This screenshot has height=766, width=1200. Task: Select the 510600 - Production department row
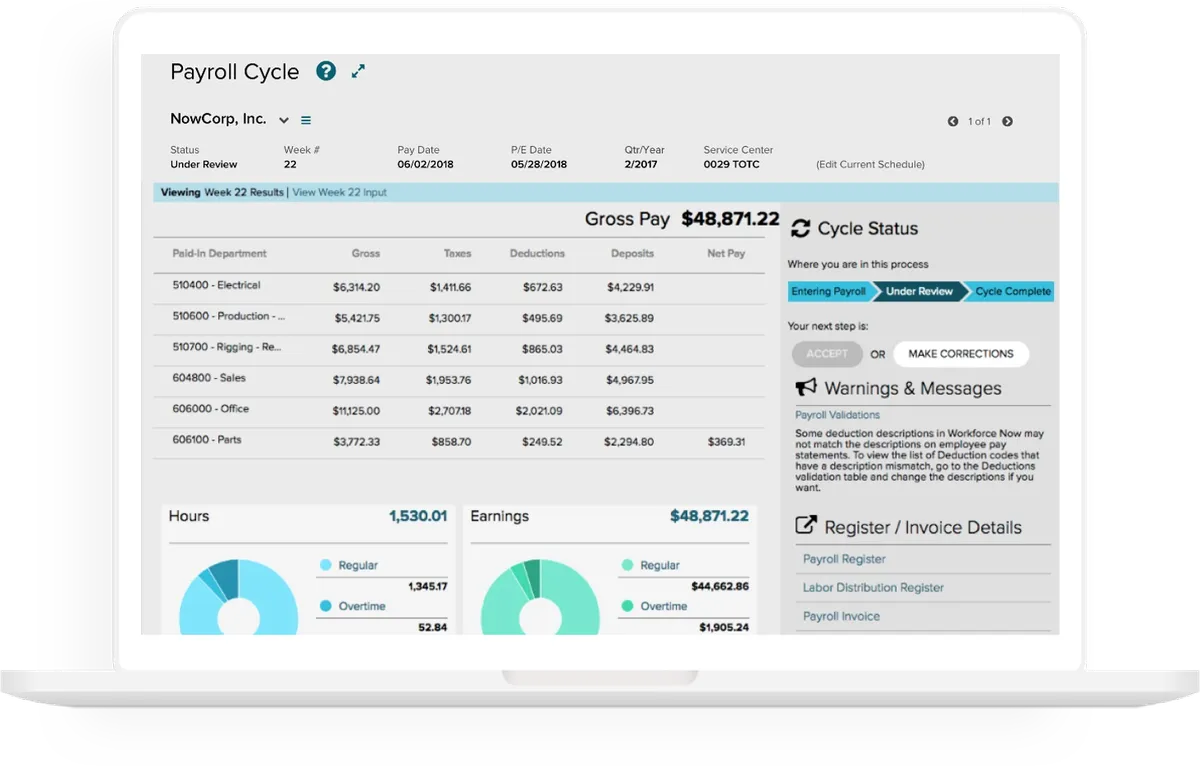[x=459, y=319]
